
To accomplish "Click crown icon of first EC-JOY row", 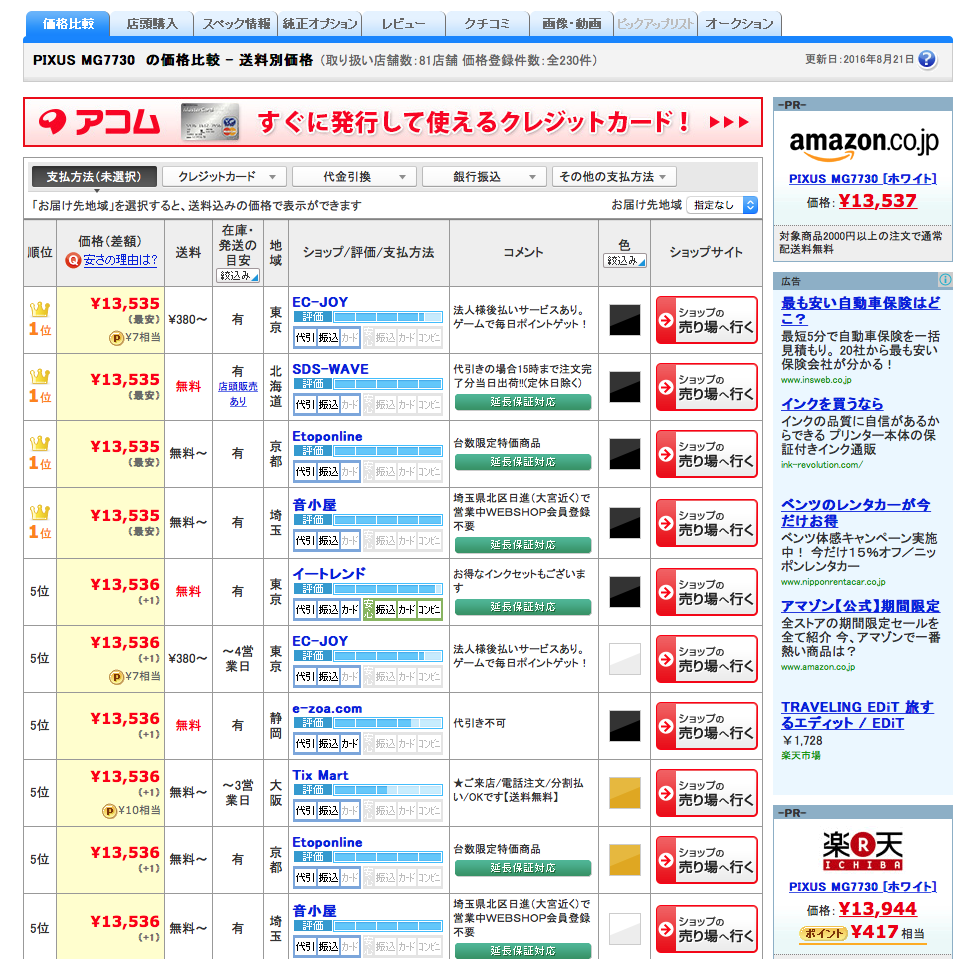I will [40, 309].
